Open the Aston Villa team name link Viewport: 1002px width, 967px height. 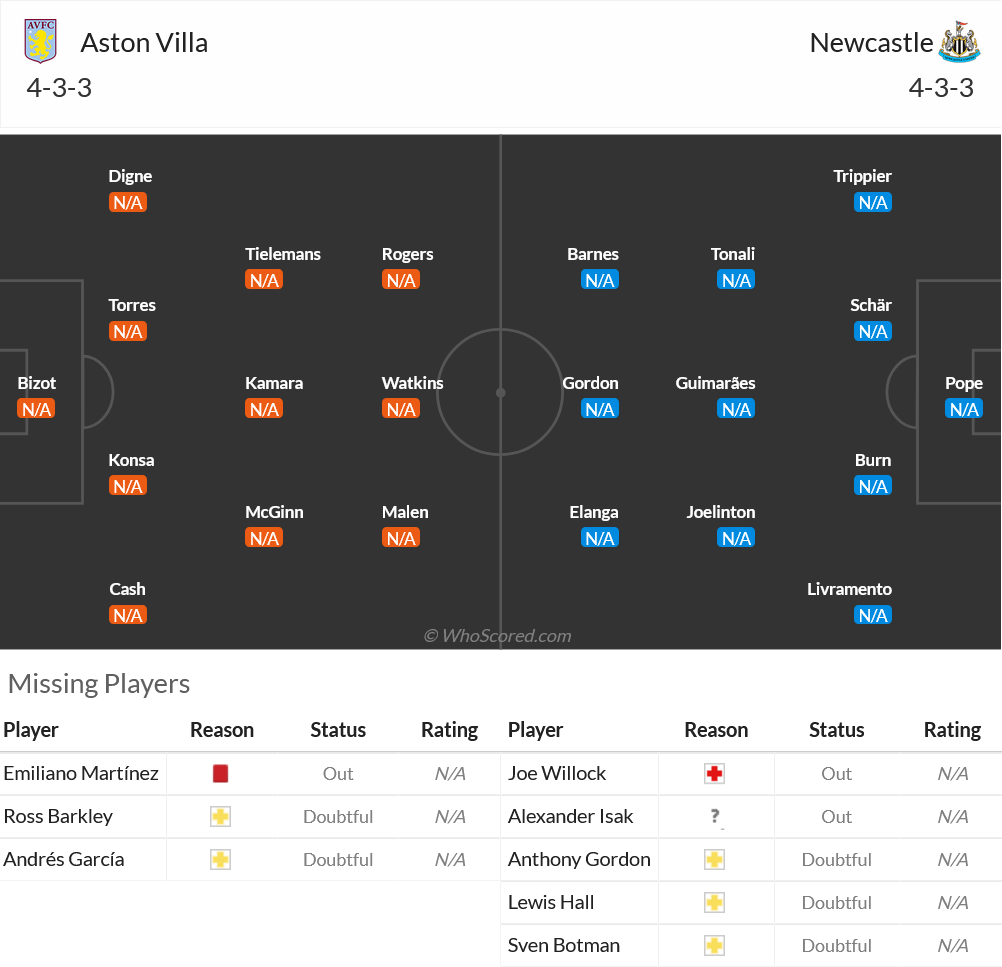pos(144,43)
